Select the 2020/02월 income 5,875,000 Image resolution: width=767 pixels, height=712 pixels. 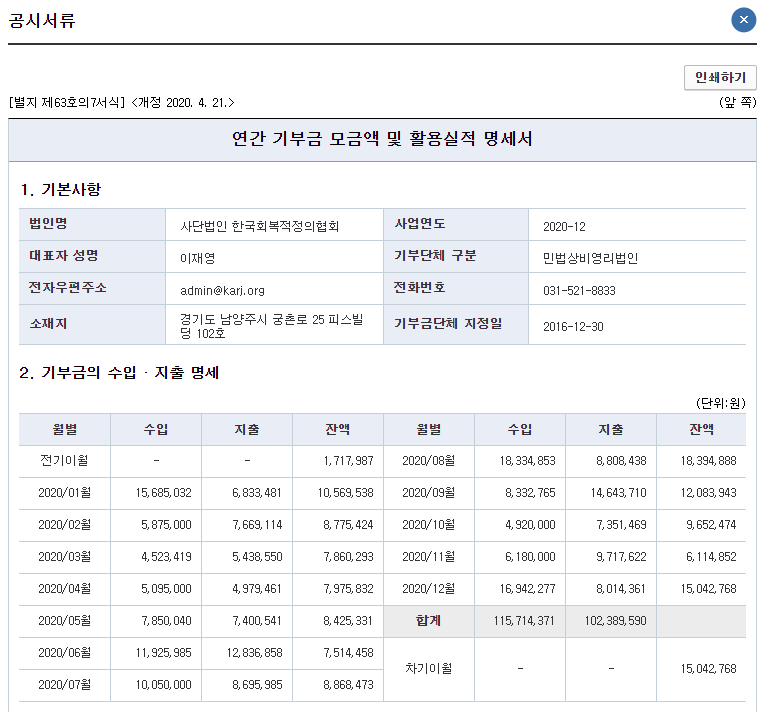pos(166,525)
